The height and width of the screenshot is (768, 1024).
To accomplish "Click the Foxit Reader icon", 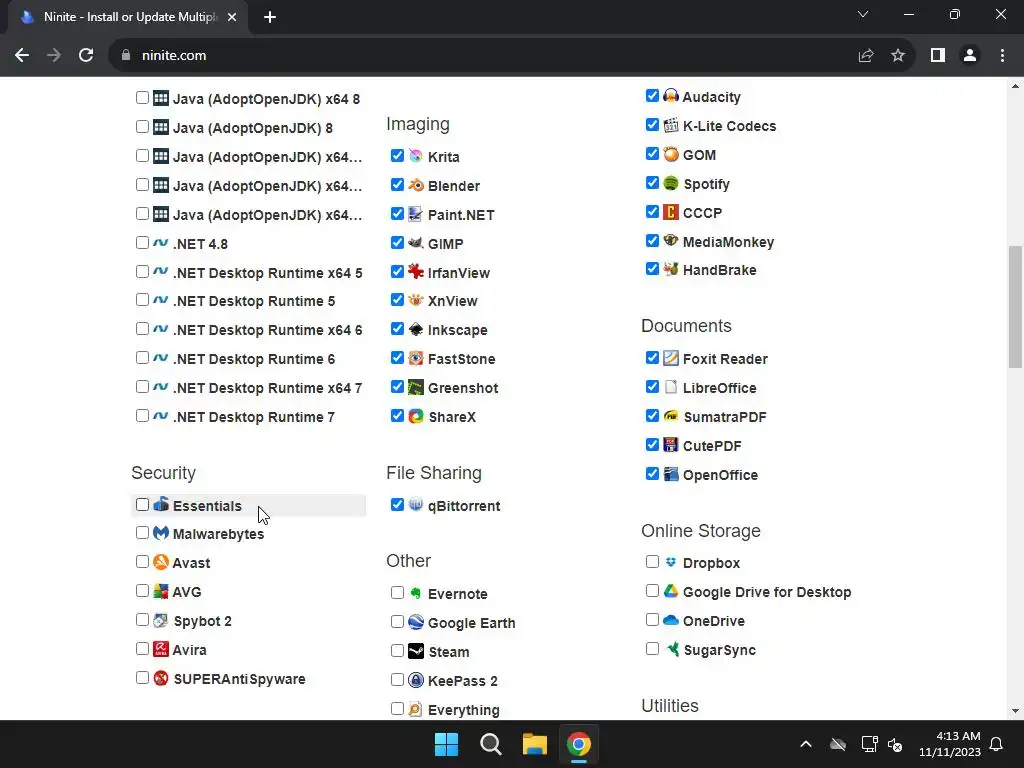I will point(671,358).
